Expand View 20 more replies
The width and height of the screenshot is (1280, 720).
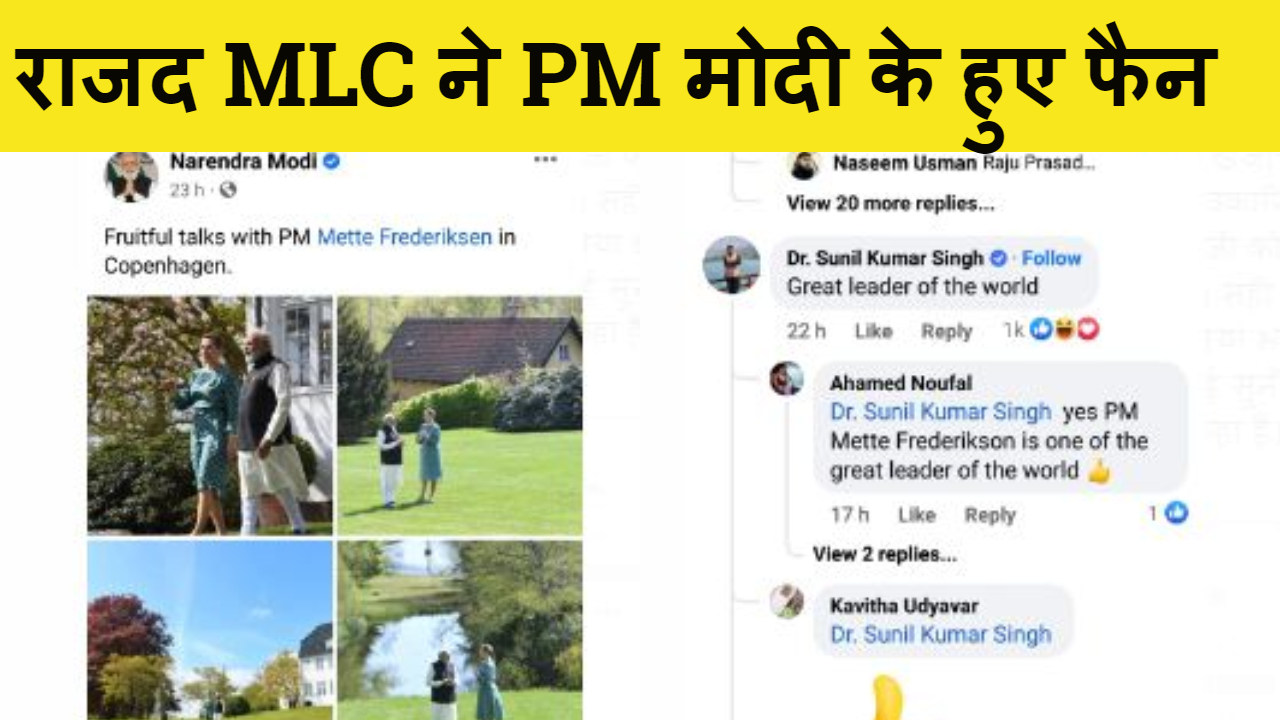coord(890,203)
